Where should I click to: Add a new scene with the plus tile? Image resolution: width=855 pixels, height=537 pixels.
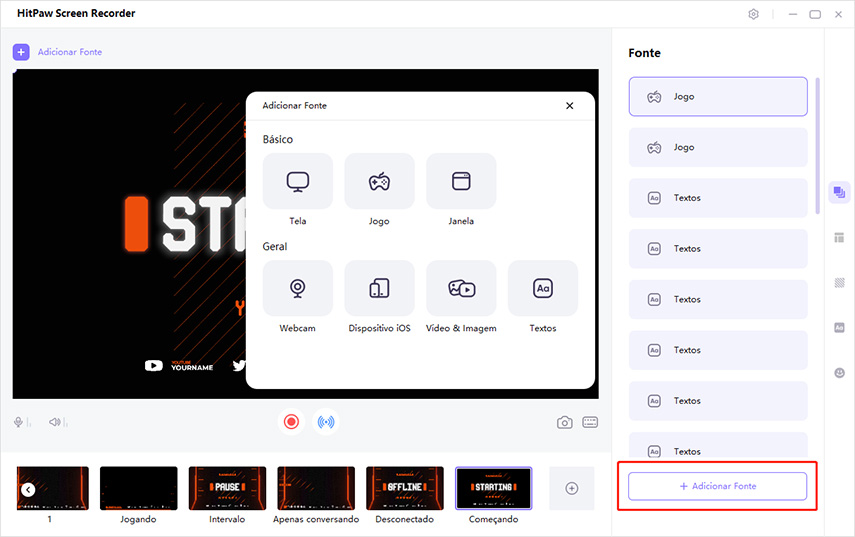point(571,488)
